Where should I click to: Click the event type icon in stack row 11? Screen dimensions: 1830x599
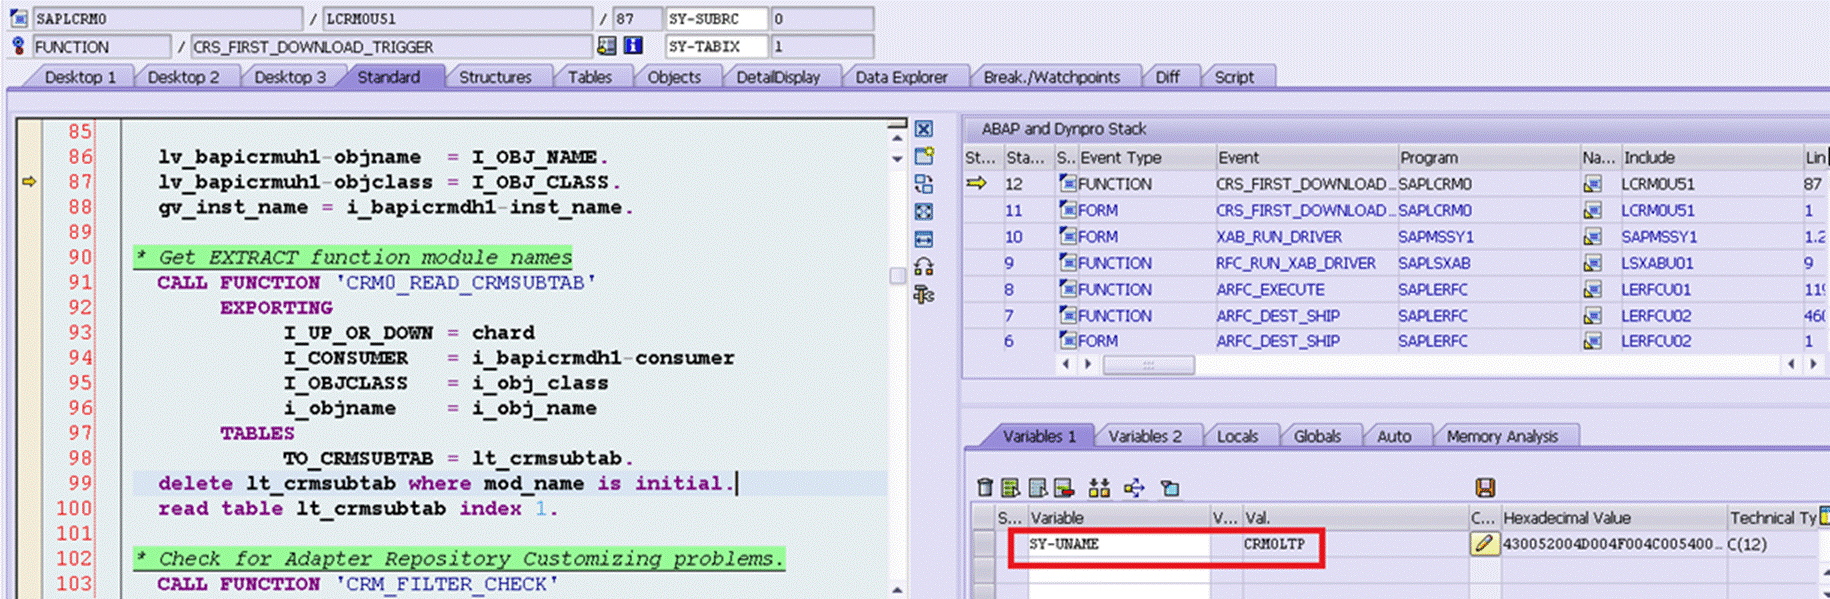pos(1068,210)
